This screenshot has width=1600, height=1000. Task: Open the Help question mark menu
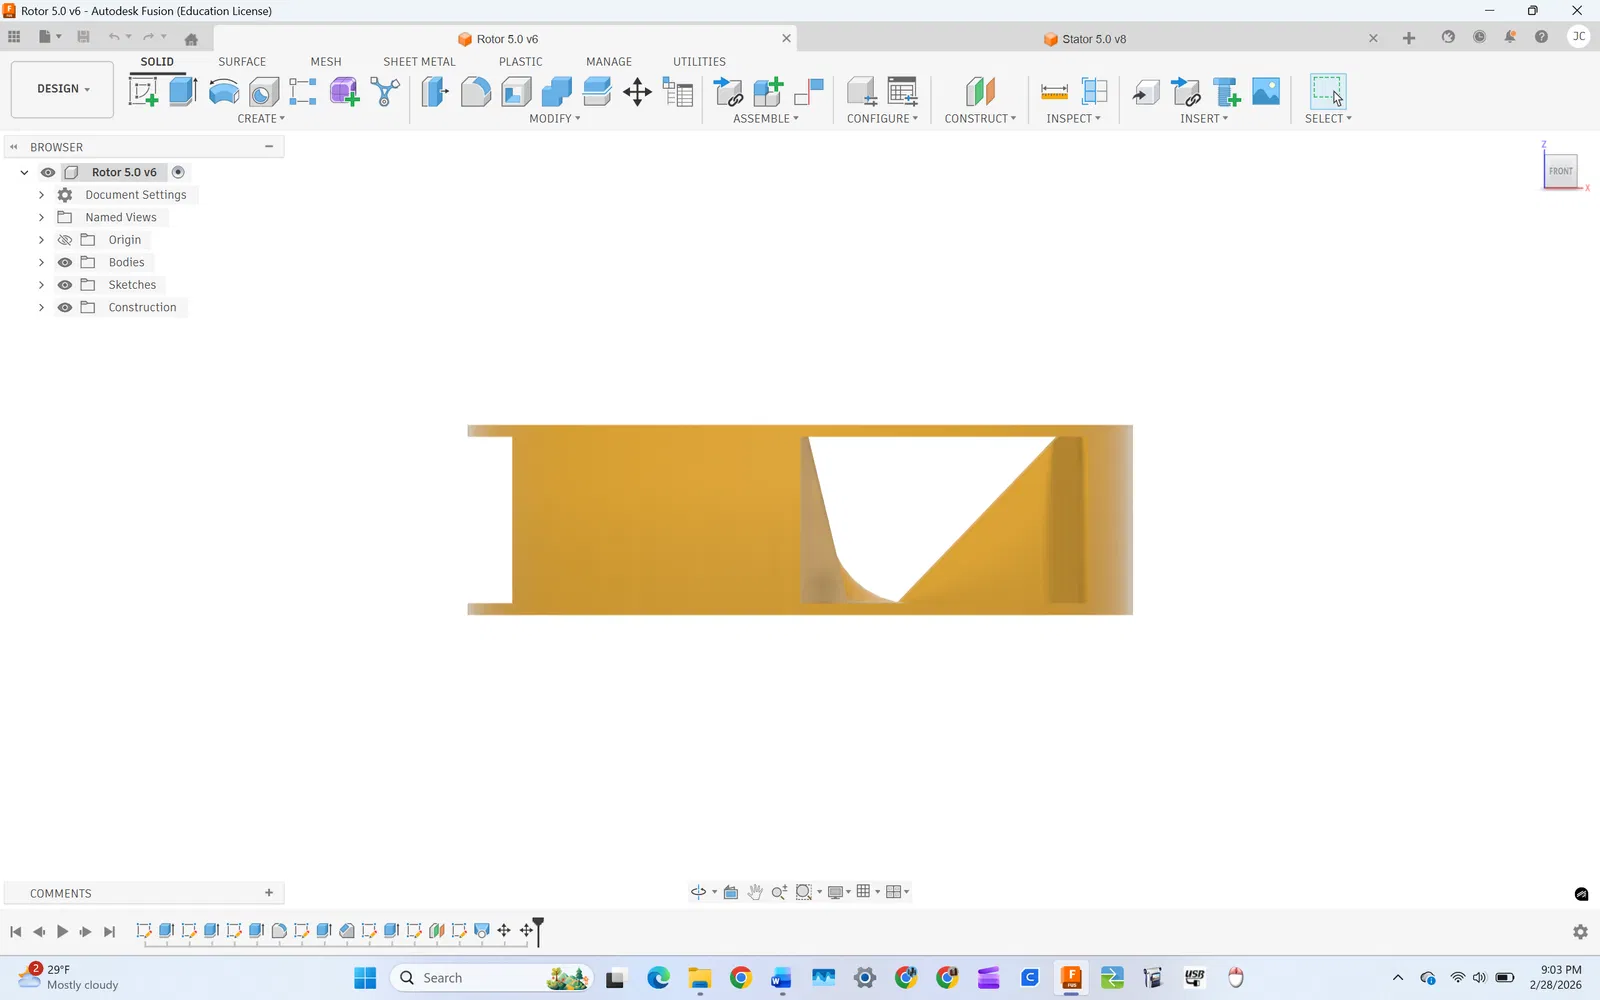[1541, 37]
